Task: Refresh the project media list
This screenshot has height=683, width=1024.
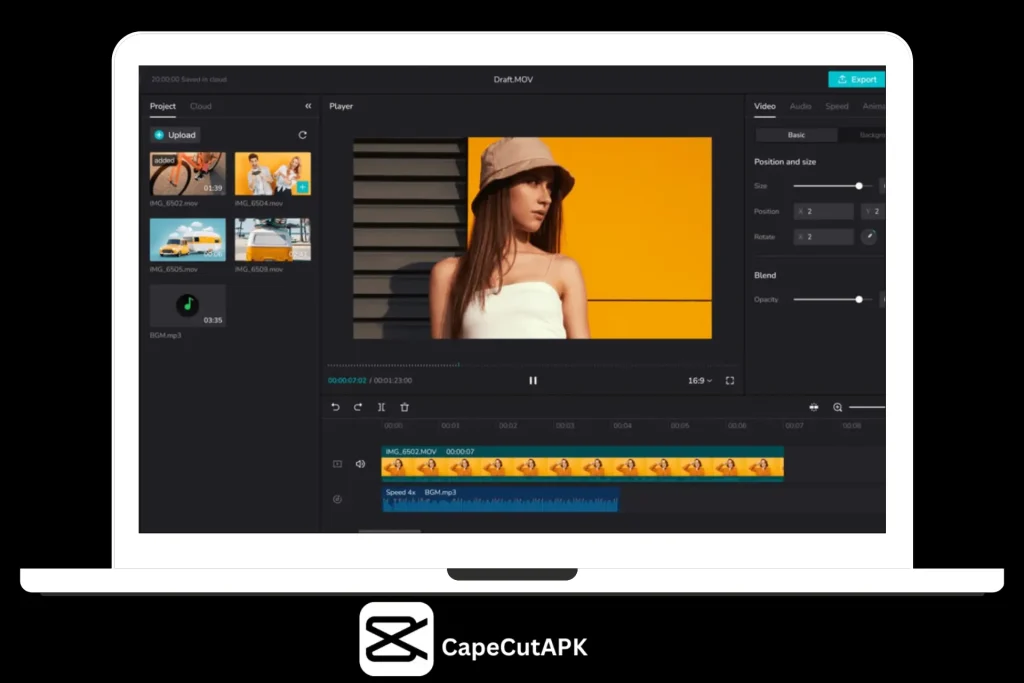Action: [x=302, y=135]
